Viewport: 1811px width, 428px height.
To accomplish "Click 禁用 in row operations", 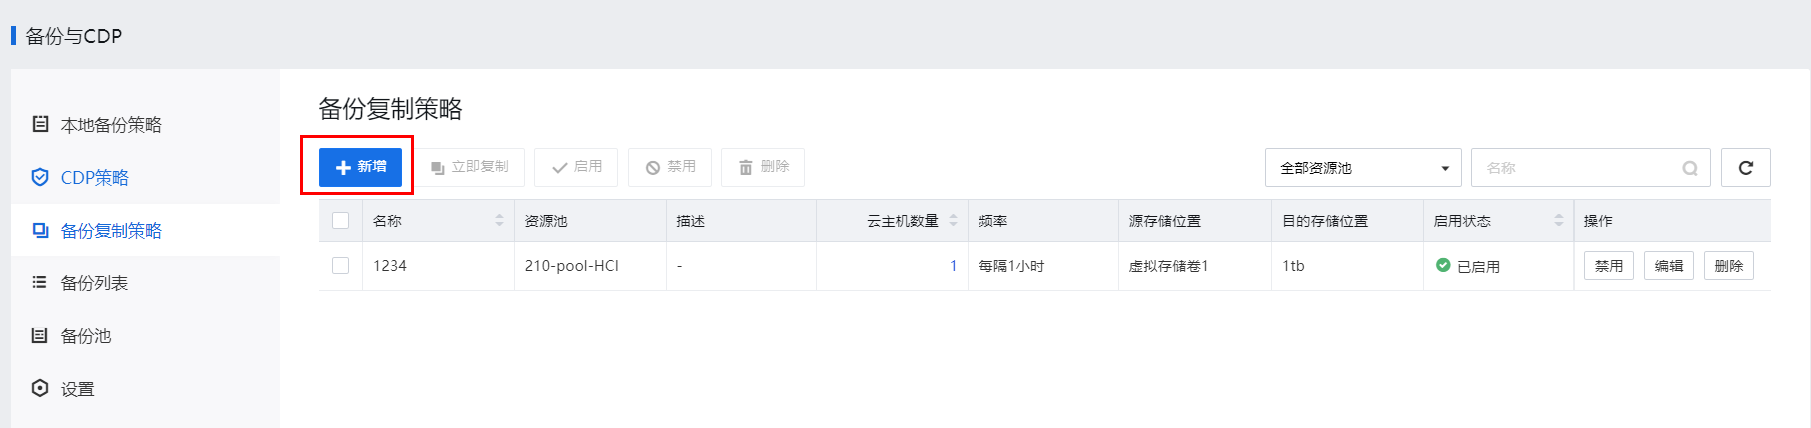I will pyautogui.click(x=1609, y=266).
